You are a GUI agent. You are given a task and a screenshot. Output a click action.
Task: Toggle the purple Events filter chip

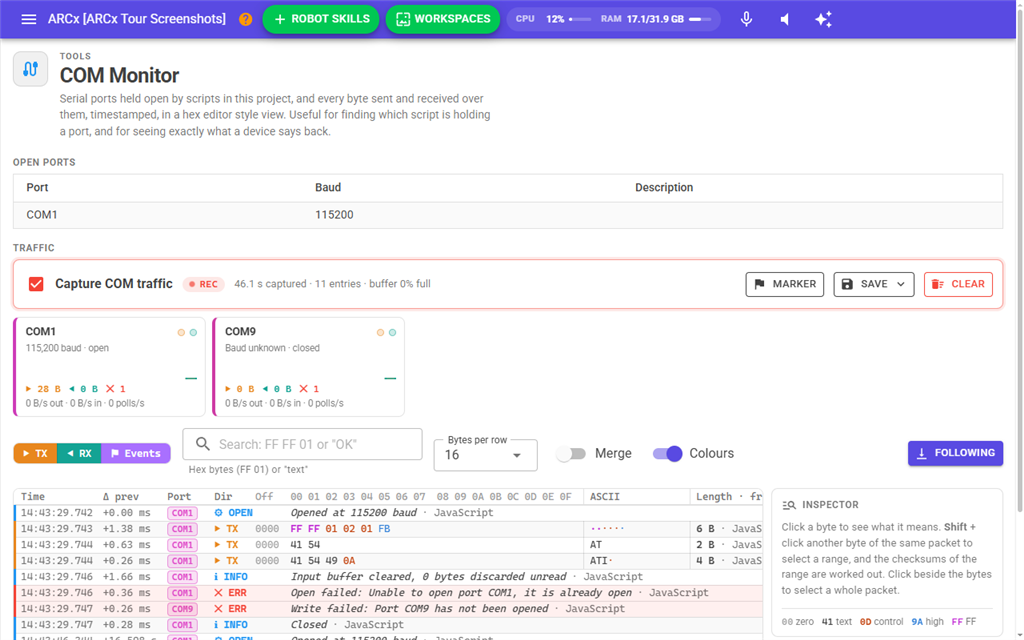tap(136, 453)
